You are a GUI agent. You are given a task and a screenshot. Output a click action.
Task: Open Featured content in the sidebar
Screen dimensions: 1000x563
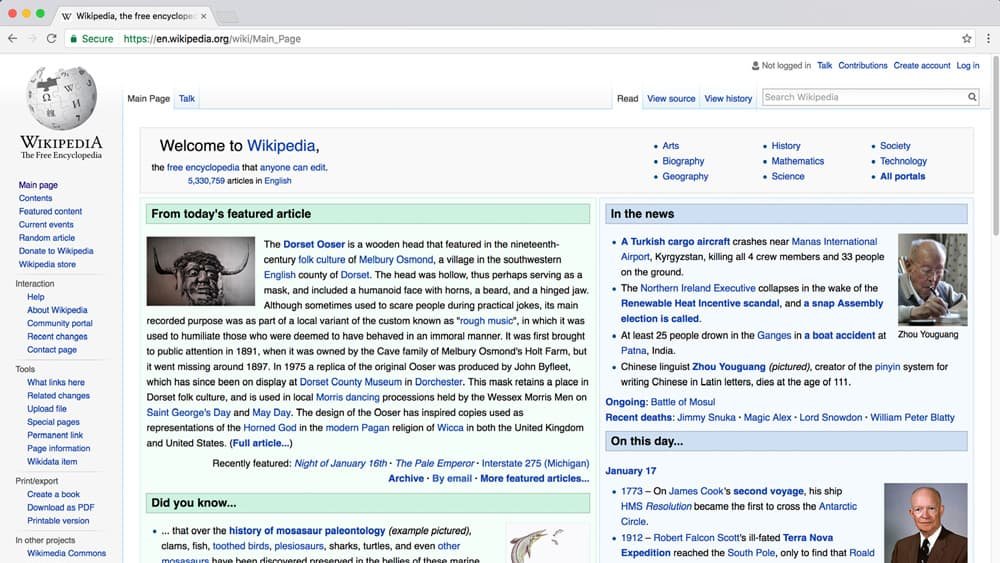coord(50,211)
